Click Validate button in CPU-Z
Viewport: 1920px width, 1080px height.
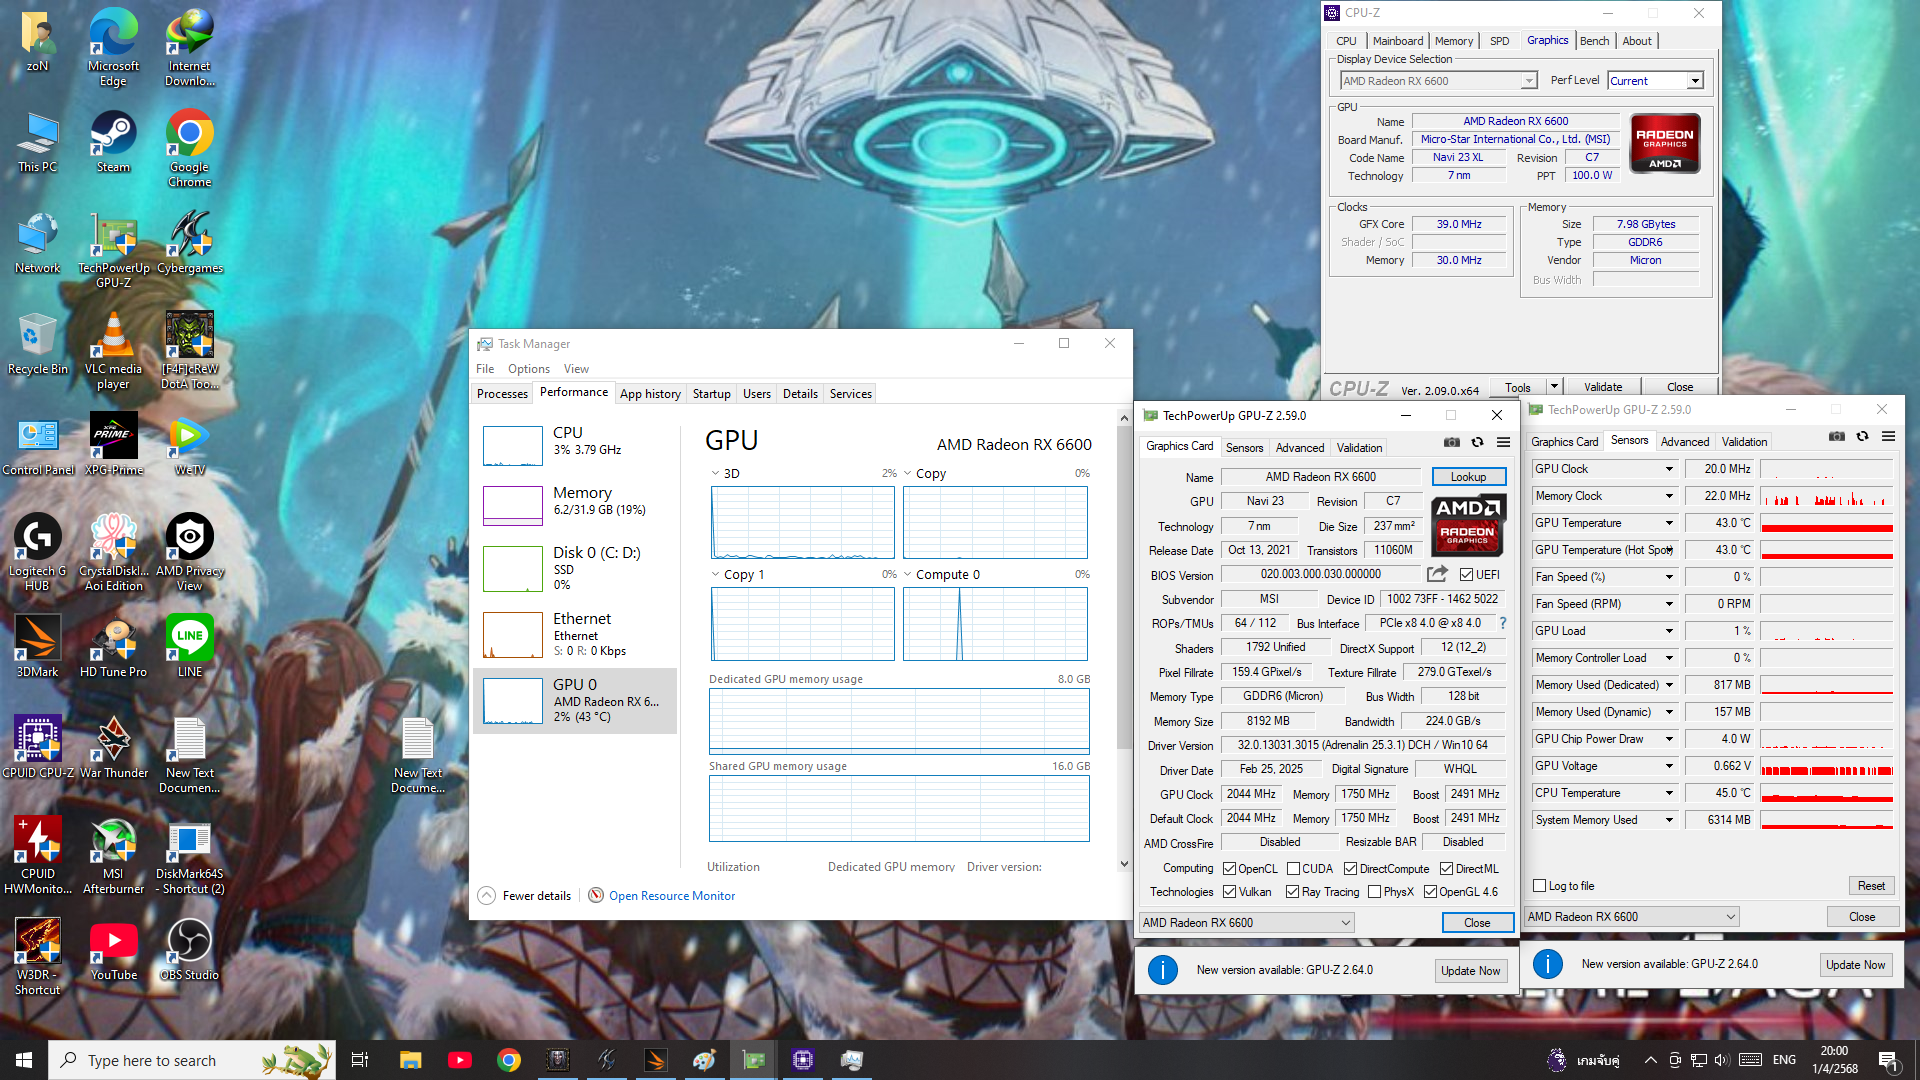[1603, 387]
